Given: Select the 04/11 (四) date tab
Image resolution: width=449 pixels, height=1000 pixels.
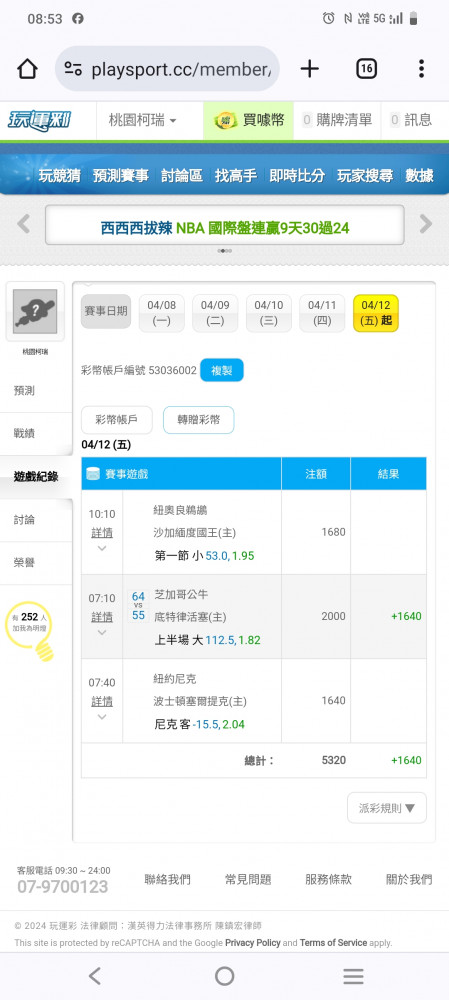Looking at the screenshot, I should pyautogui.click(x=322, y=313).
